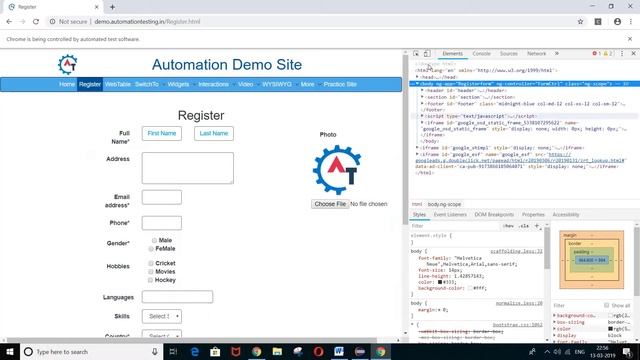Click the browser forward arrow
Viewport: 640px width, 360px height.
(22, 22)
